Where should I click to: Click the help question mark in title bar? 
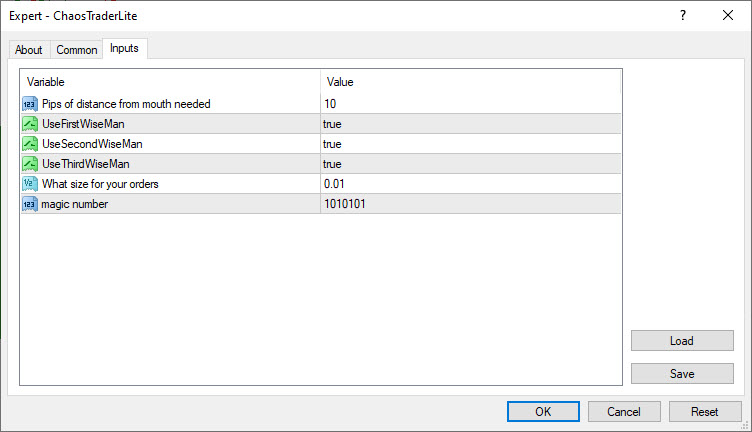(x=683, y=15)
